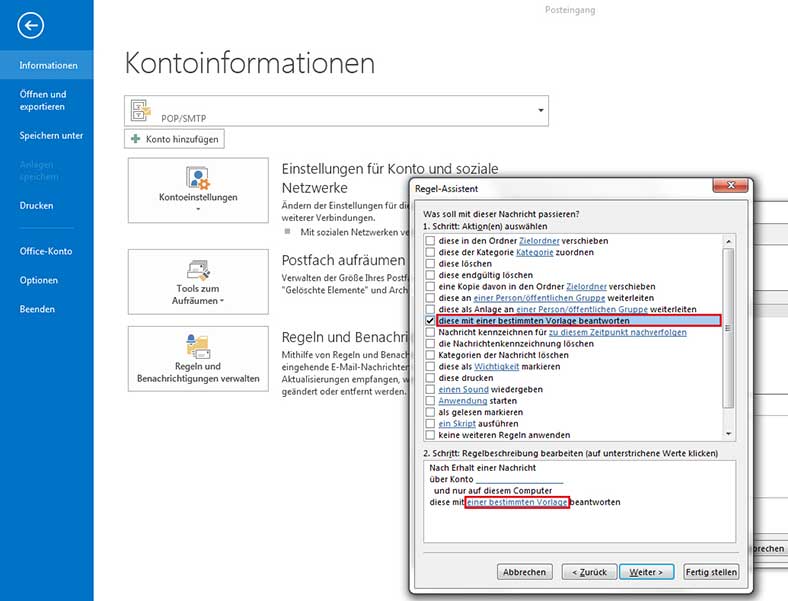Click the green plus icon of Konto hinzufügen
This screenshot has width=788, height=601.
pos(135,139)
